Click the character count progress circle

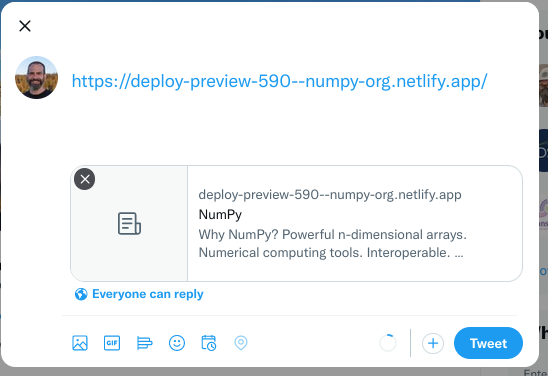(x=388, y=343)
